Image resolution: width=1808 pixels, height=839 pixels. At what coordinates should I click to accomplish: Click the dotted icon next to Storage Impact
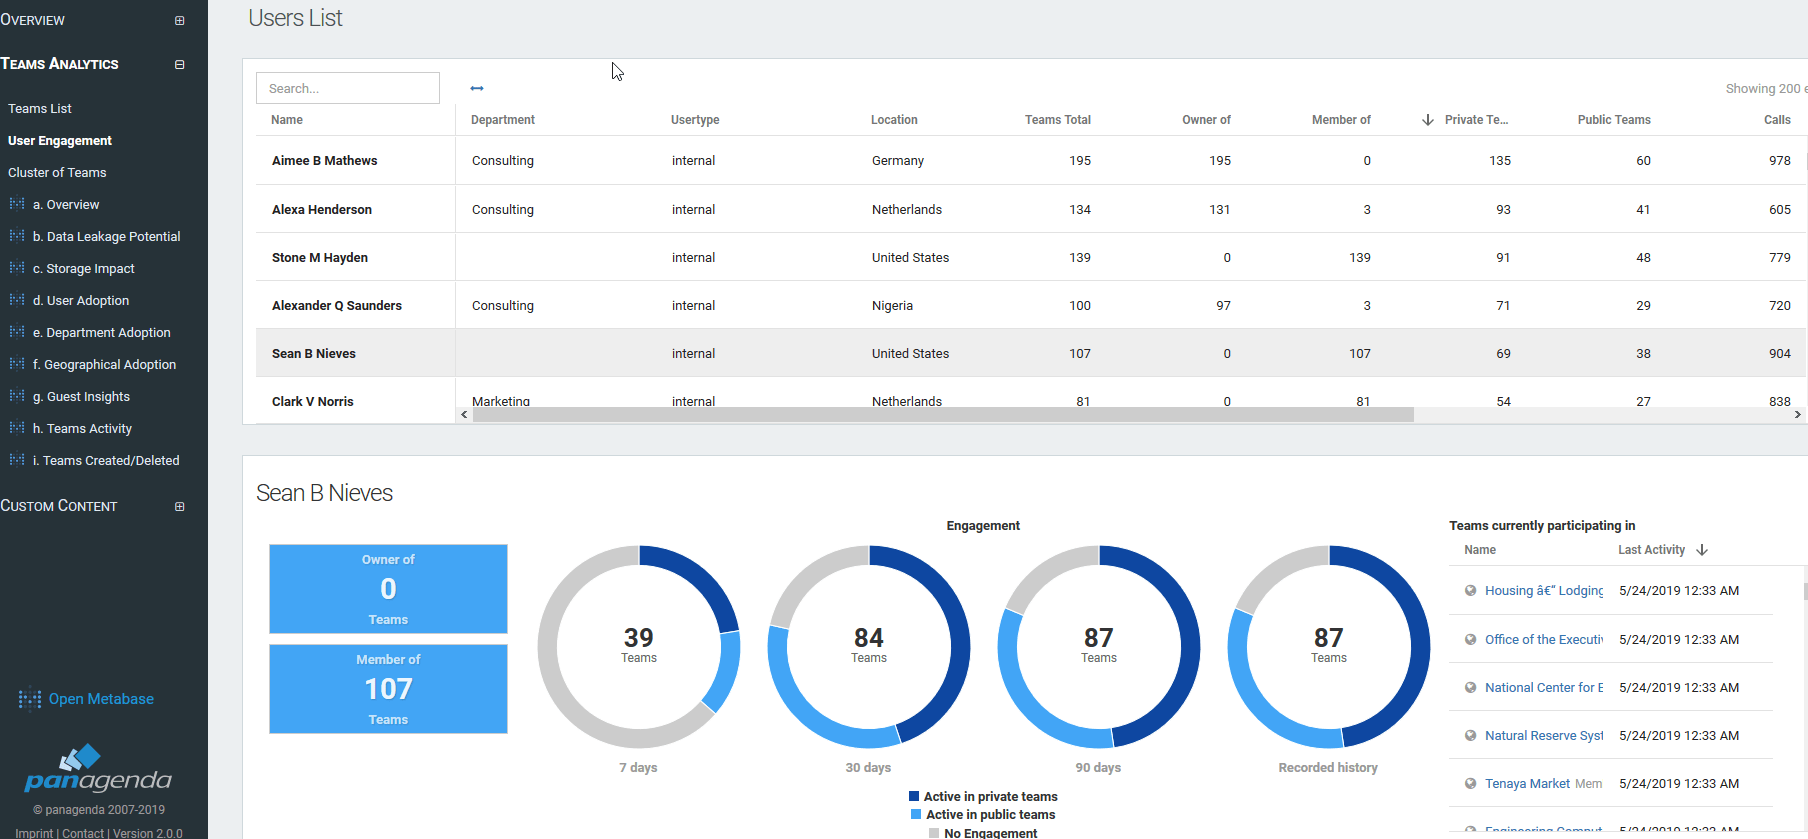click(x=17, y=268)
